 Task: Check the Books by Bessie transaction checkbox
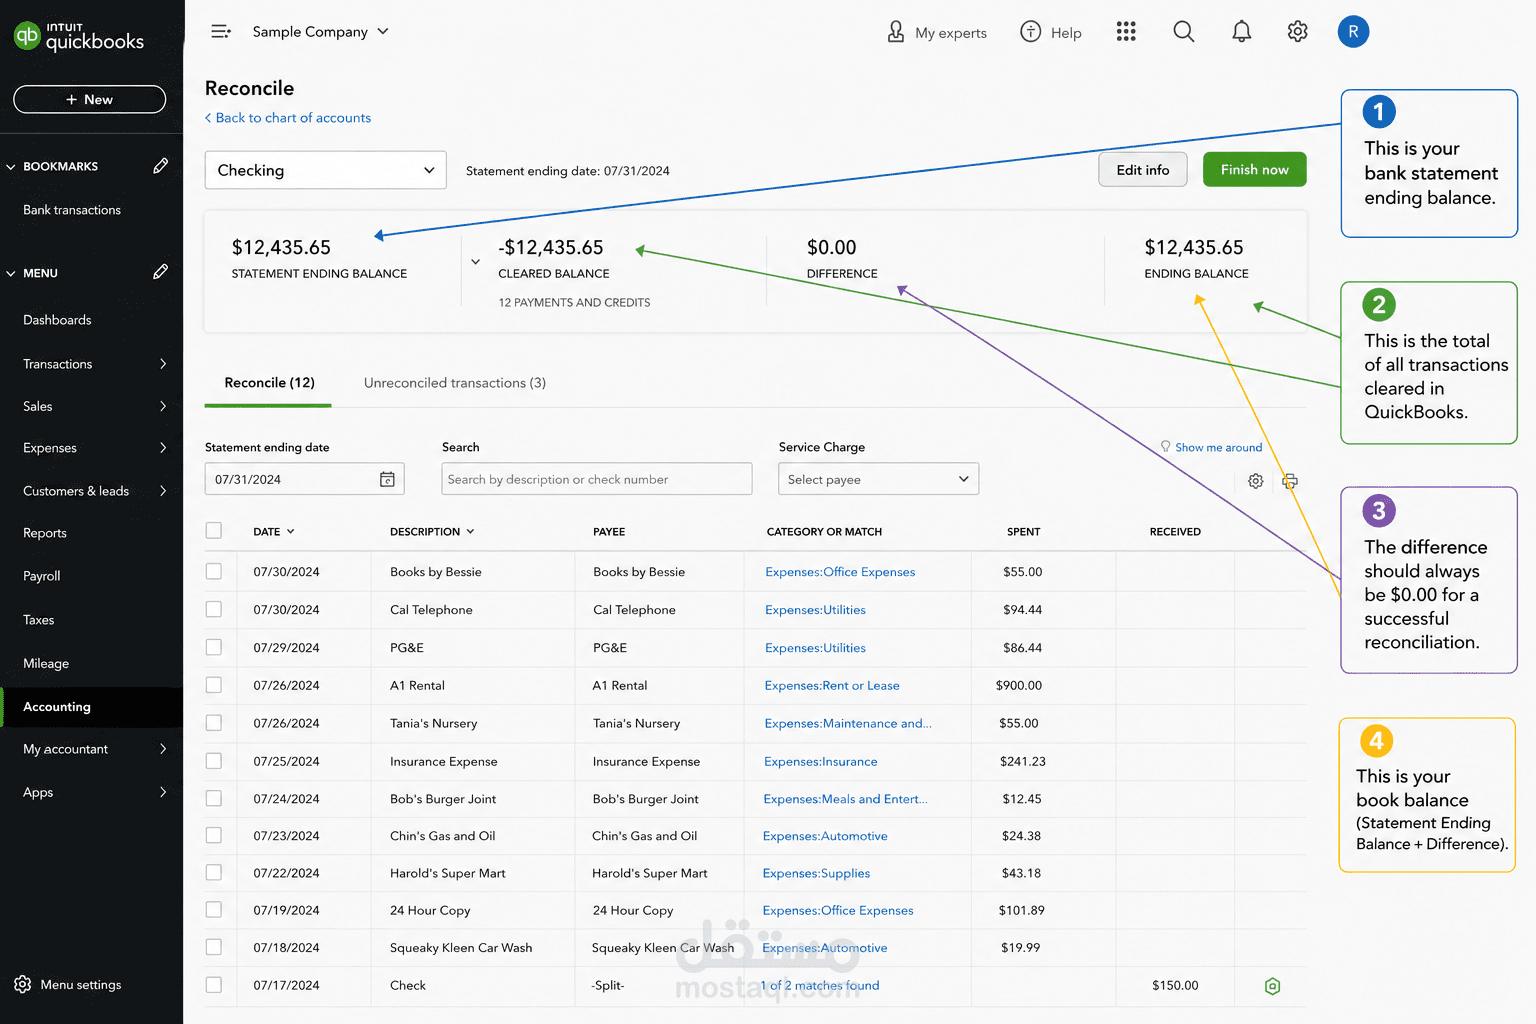214,571
